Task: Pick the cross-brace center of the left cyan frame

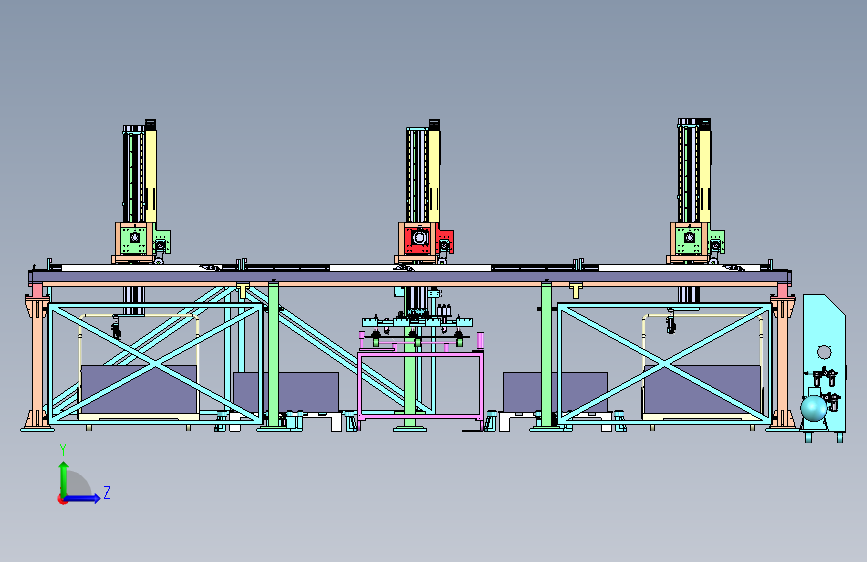Action: click(154, 363)
